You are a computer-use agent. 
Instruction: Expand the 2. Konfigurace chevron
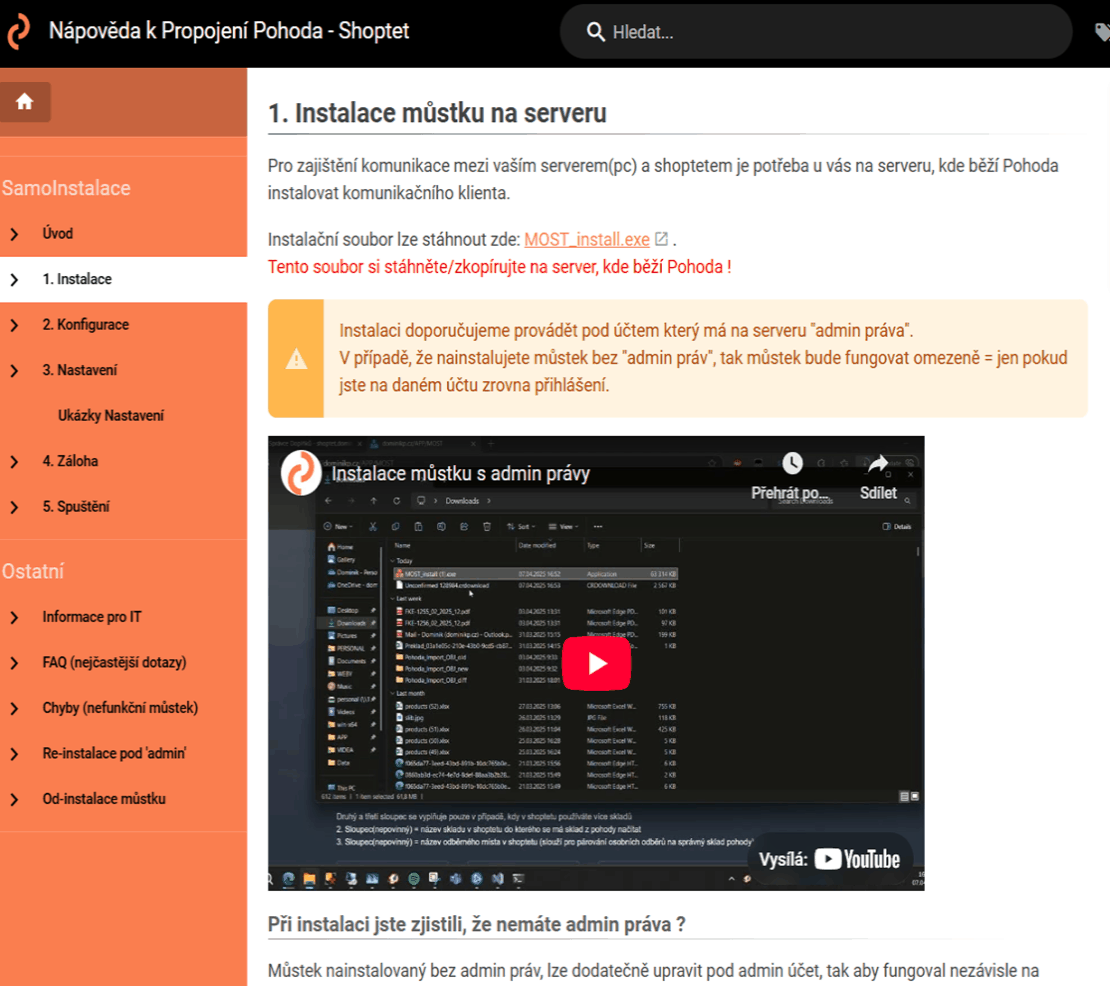(x=14, y=325)
